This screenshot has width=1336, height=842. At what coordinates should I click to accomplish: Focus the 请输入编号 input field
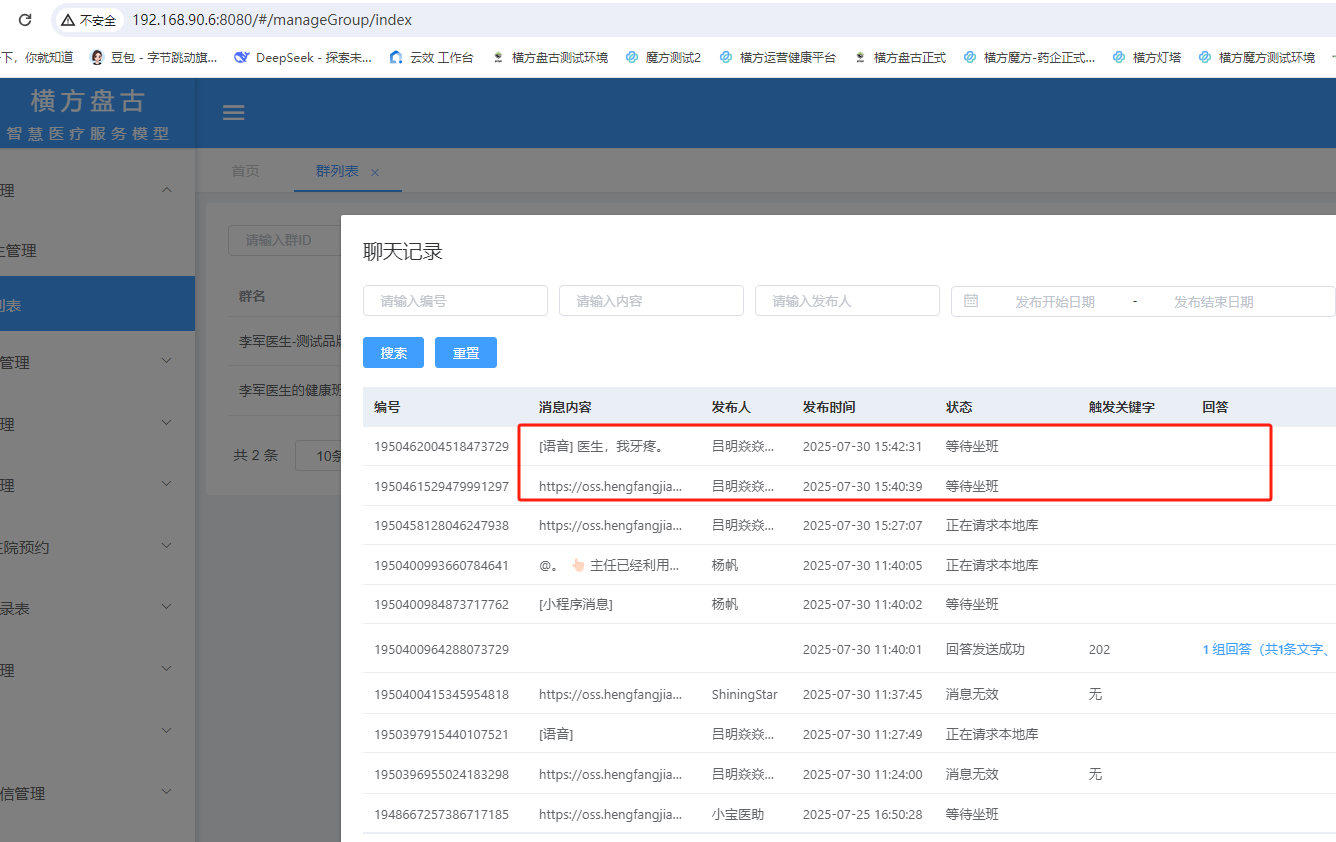click(x=455, y=301)
